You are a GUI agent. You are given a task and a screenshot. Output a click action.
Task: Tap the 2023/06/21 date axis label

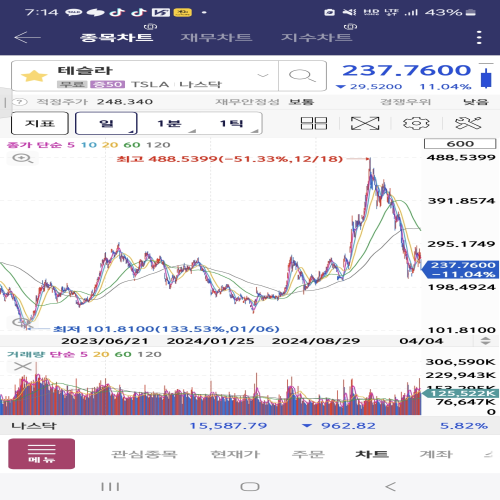(x=105, y=341)
